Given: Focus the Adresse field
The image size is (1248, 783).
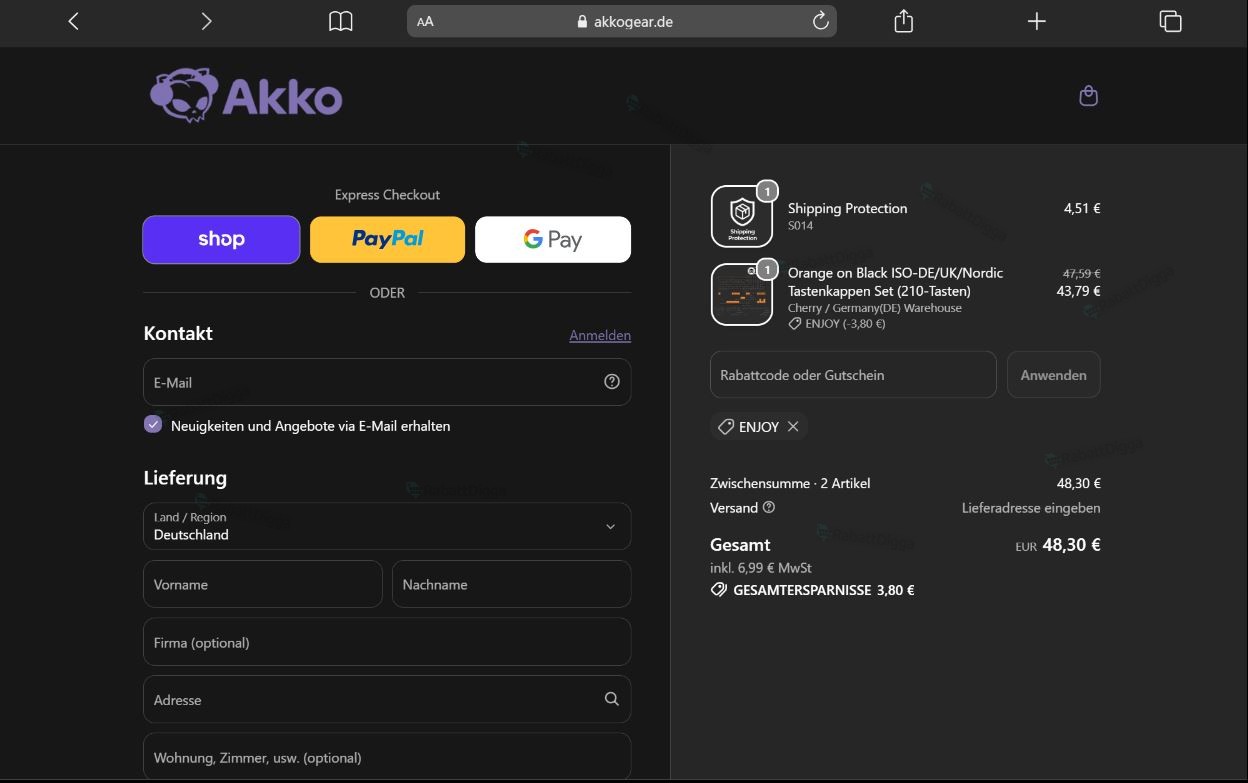Looking at the screenshot, I should tap(387, 699).
